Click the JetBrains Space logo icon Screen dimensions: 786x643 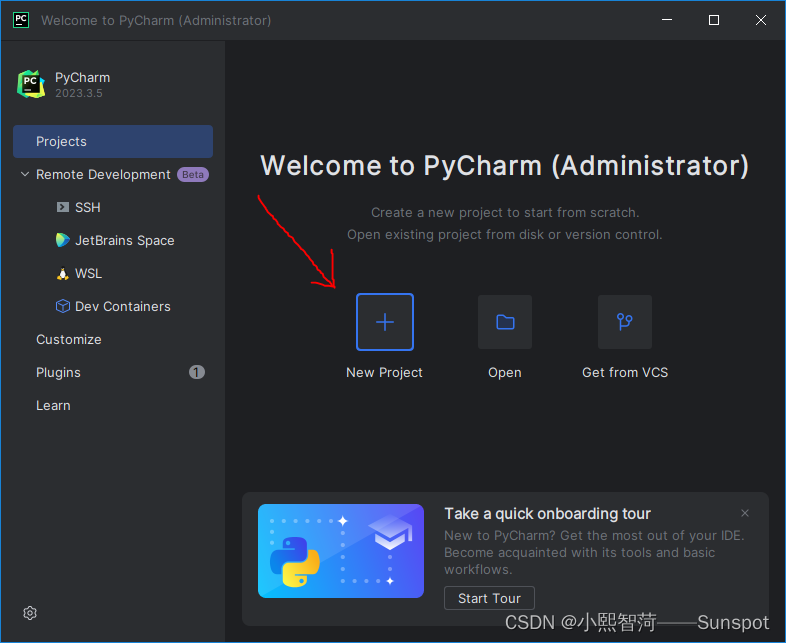pos(63,240)
